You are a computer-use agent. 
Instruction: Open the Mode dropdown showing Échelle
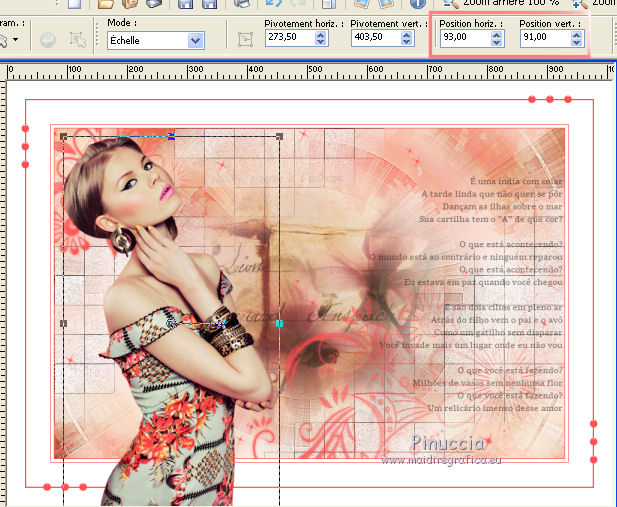click(155, 40)
